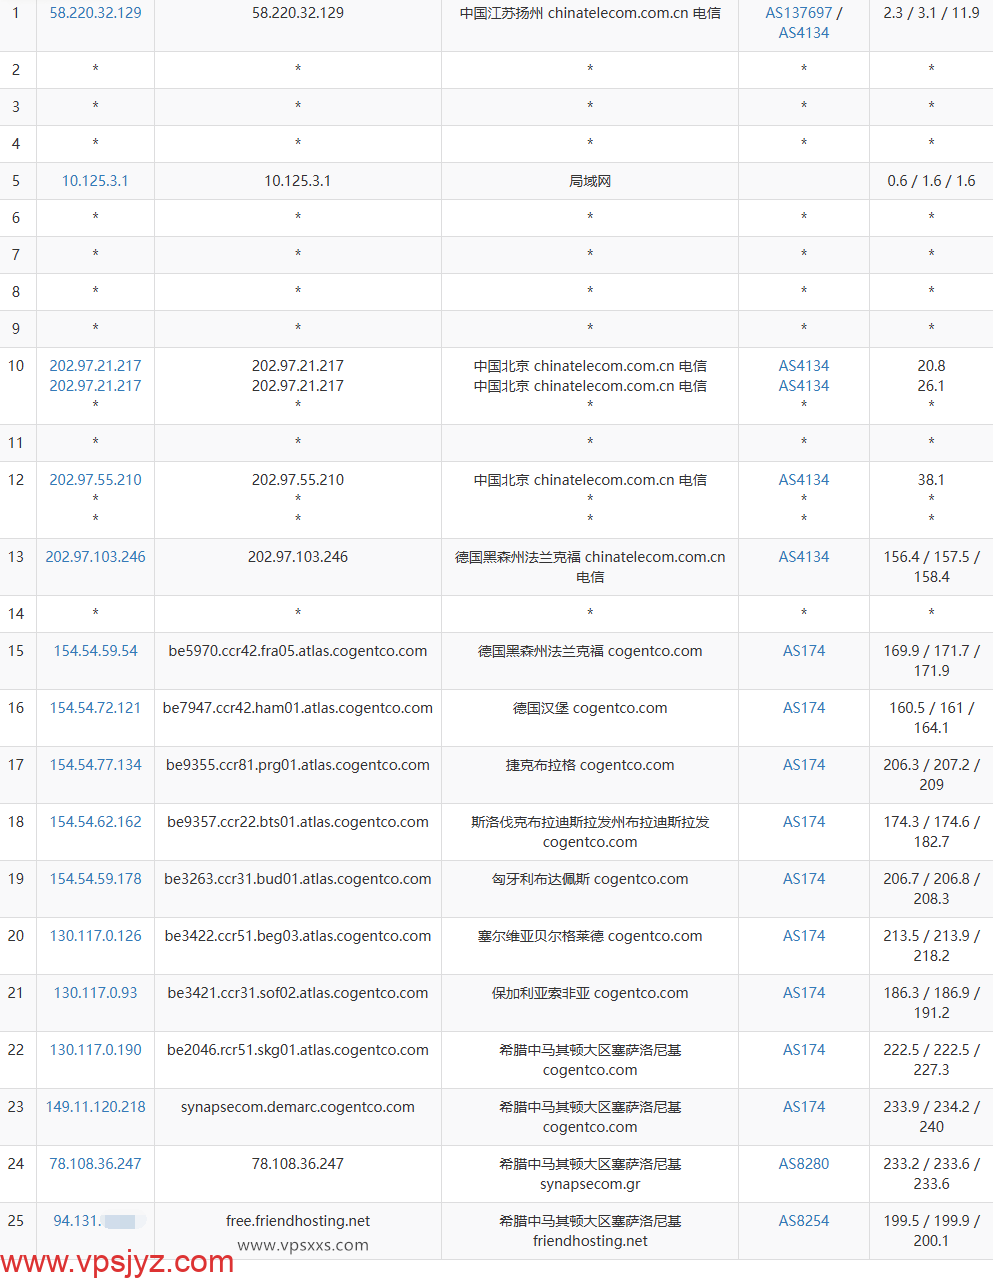Open IP link 154.54.72.121
993x1278 pixels.
point(95,708)
